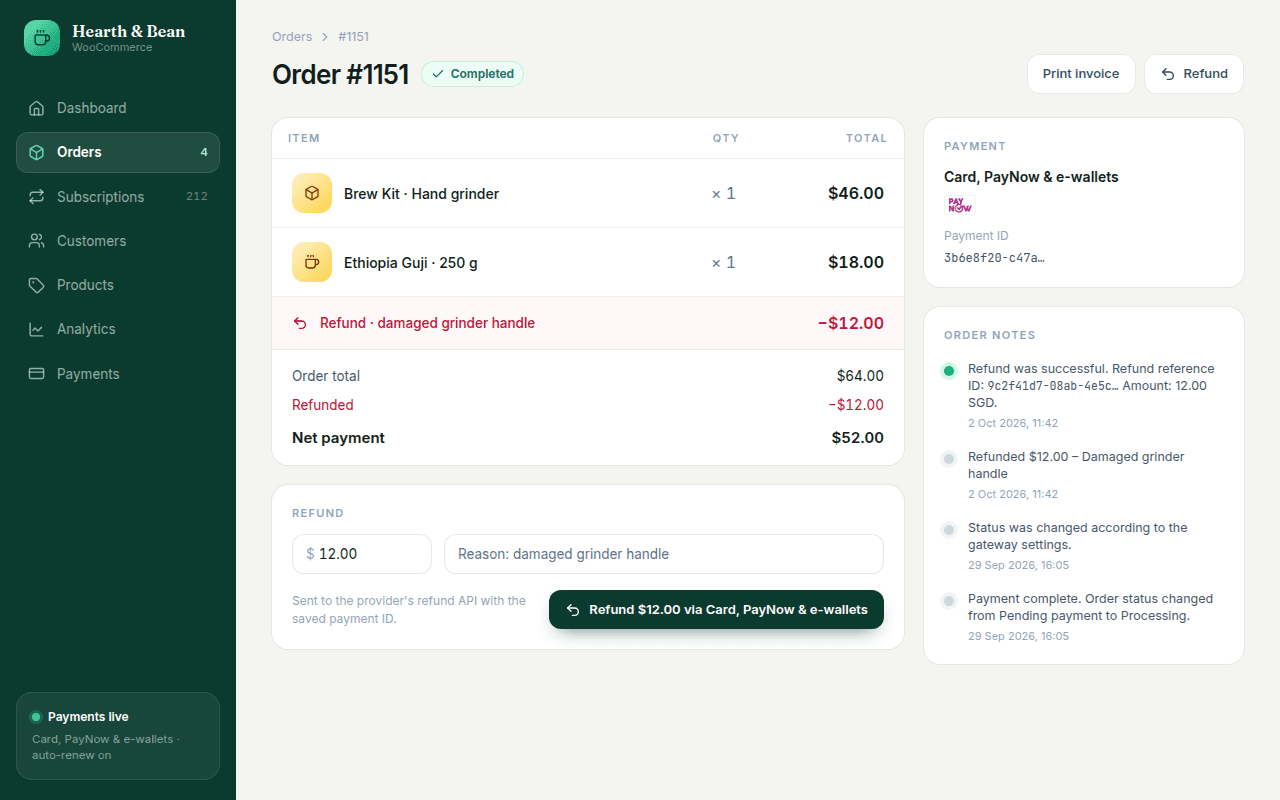Image resolution: width=1280 pixels, height=800 pixels.
Task: Click the Order #1151 page heading
Action: 341,74
